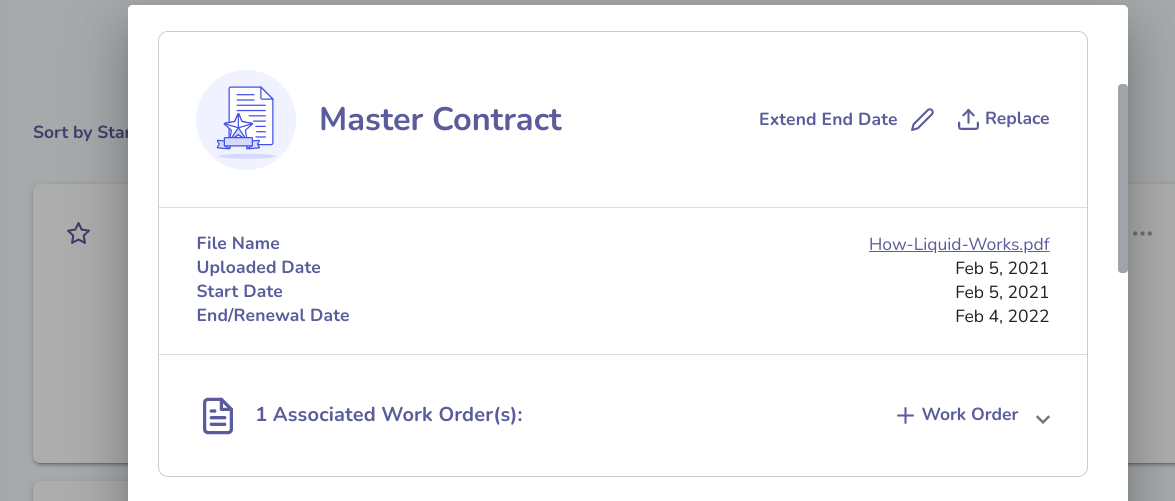Click the dialog vertical scrollbar thumb
Image resolution: width=1175 pixels, height=501 pixels.
(x=1123, y=178)
